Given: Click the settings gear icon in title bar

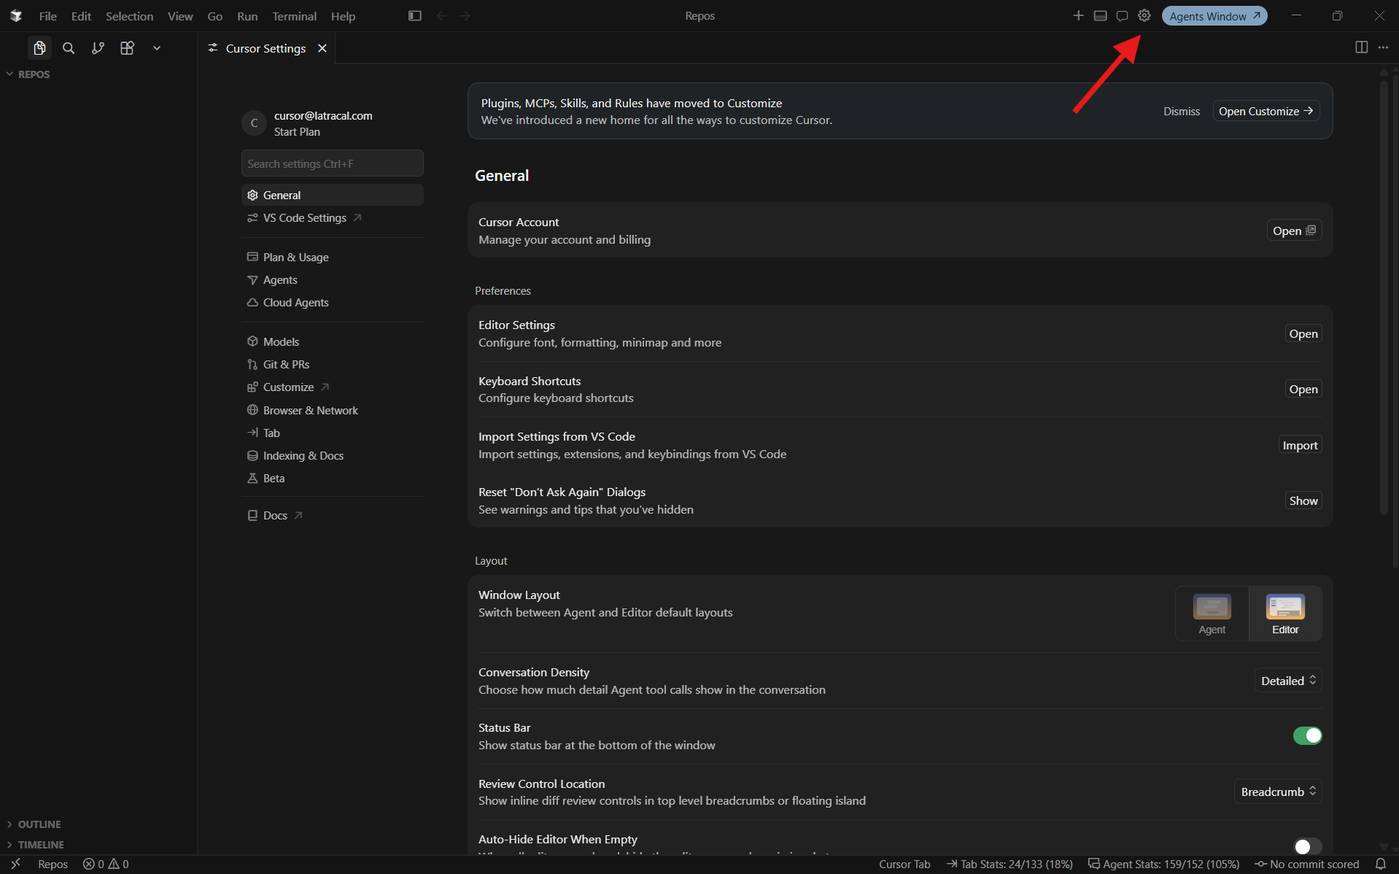Looking at the screenshot, I should (x=1144, y=16).
